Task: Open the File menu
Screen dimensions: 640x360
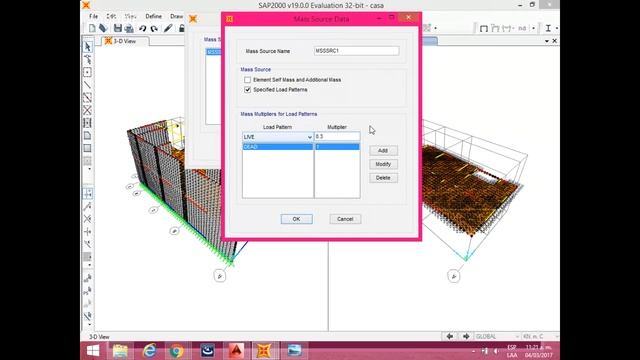Action: pos(93,16)
